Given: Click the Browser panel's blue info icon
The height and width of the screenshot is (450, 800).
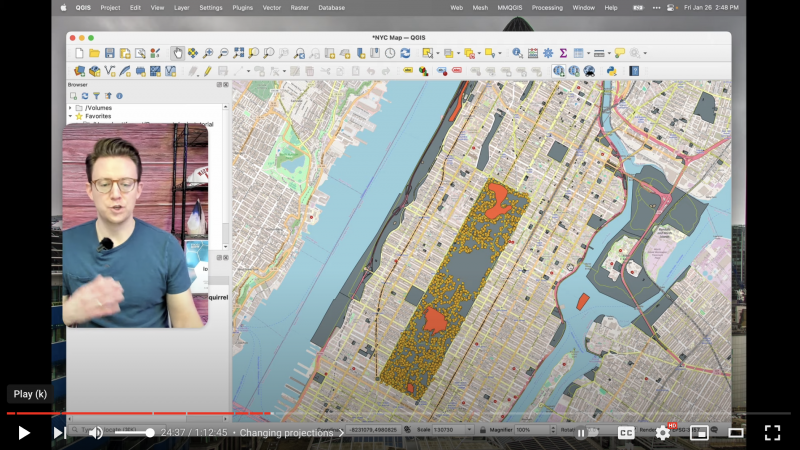Looking at the screenshot, I should [x=119, y=96].
